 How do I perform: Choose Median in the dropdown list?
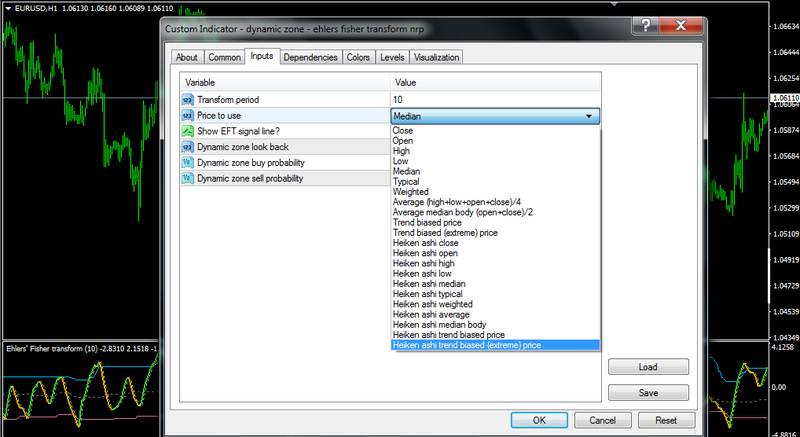pos(495,171)
